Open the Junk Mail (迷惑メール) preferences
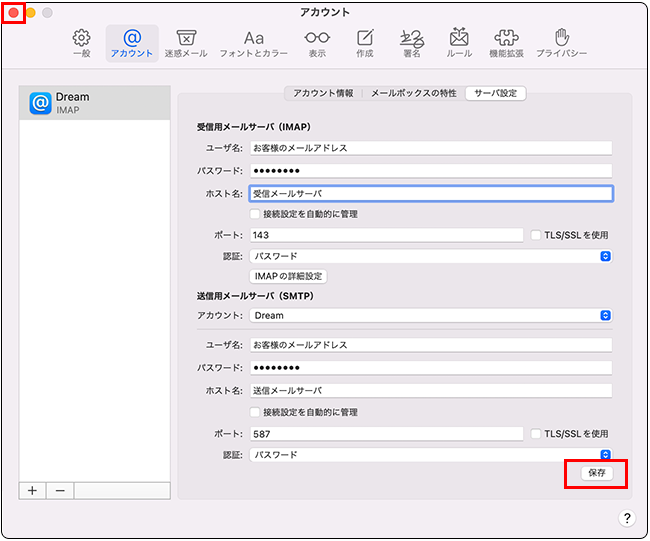The width and height of the screenshot is (650, 541). [185, 43]
